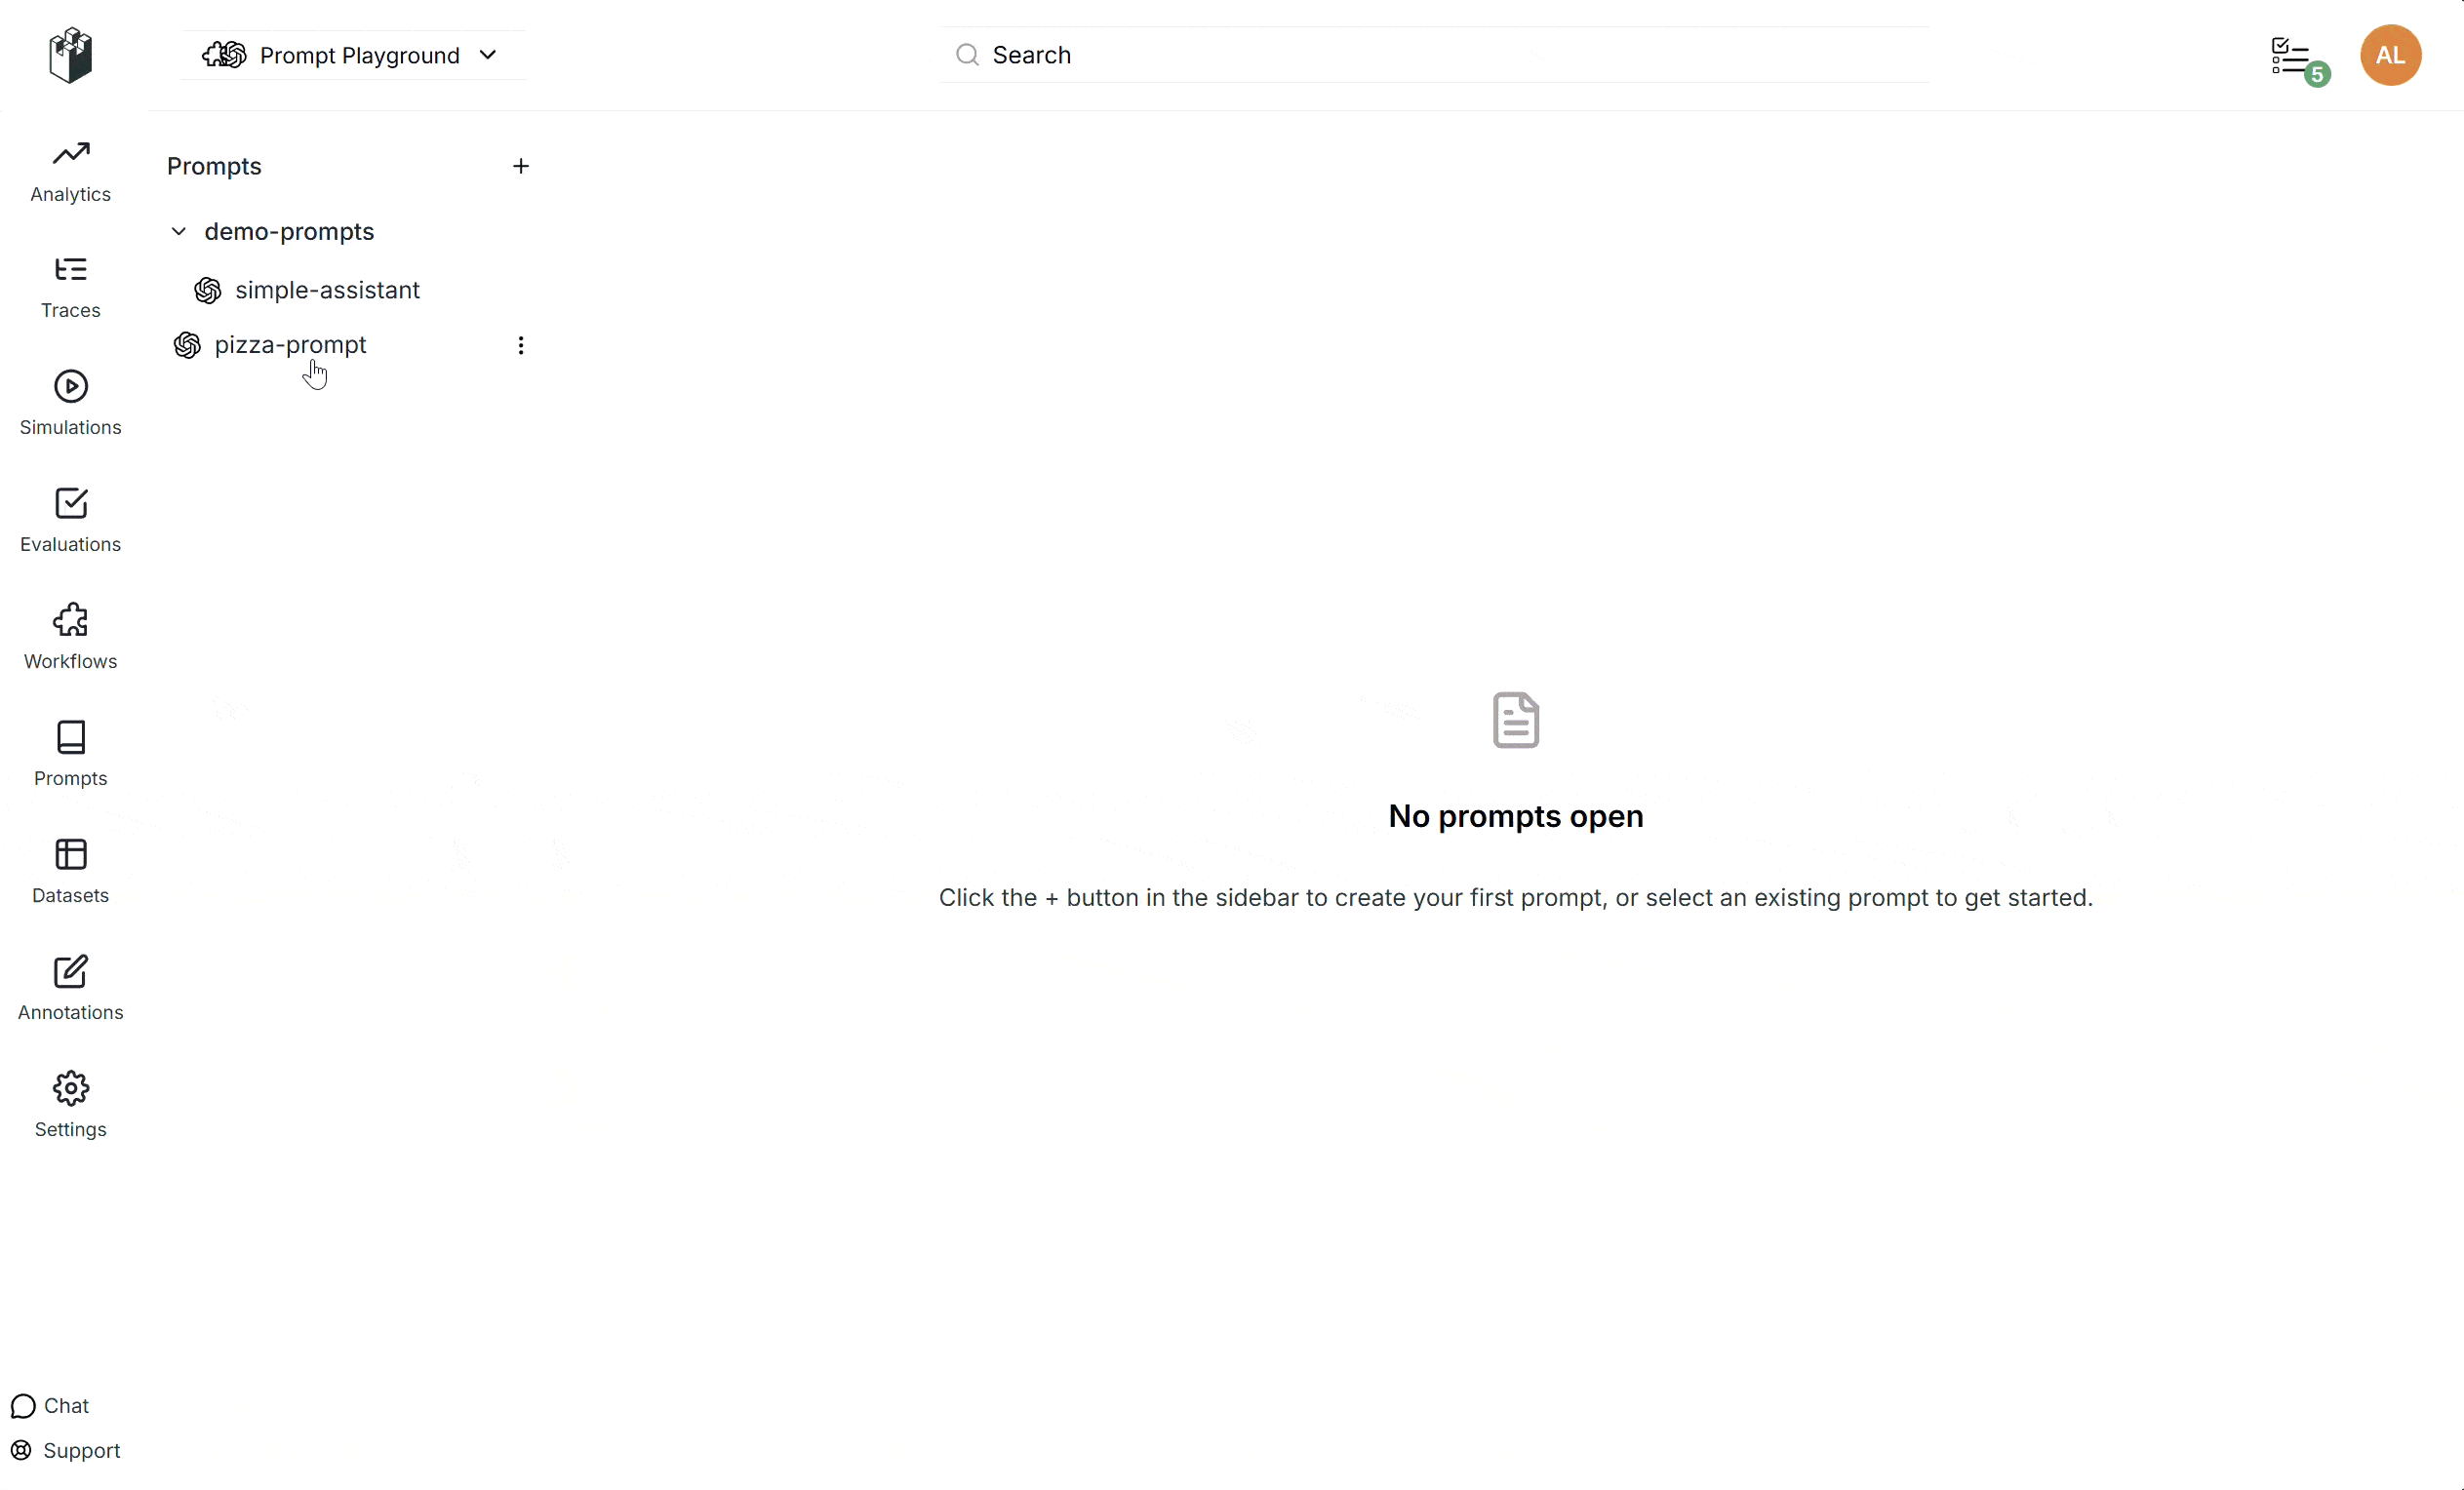Open the AL profile avatar menu
2464x1490 pixels.
(2390, 55)
